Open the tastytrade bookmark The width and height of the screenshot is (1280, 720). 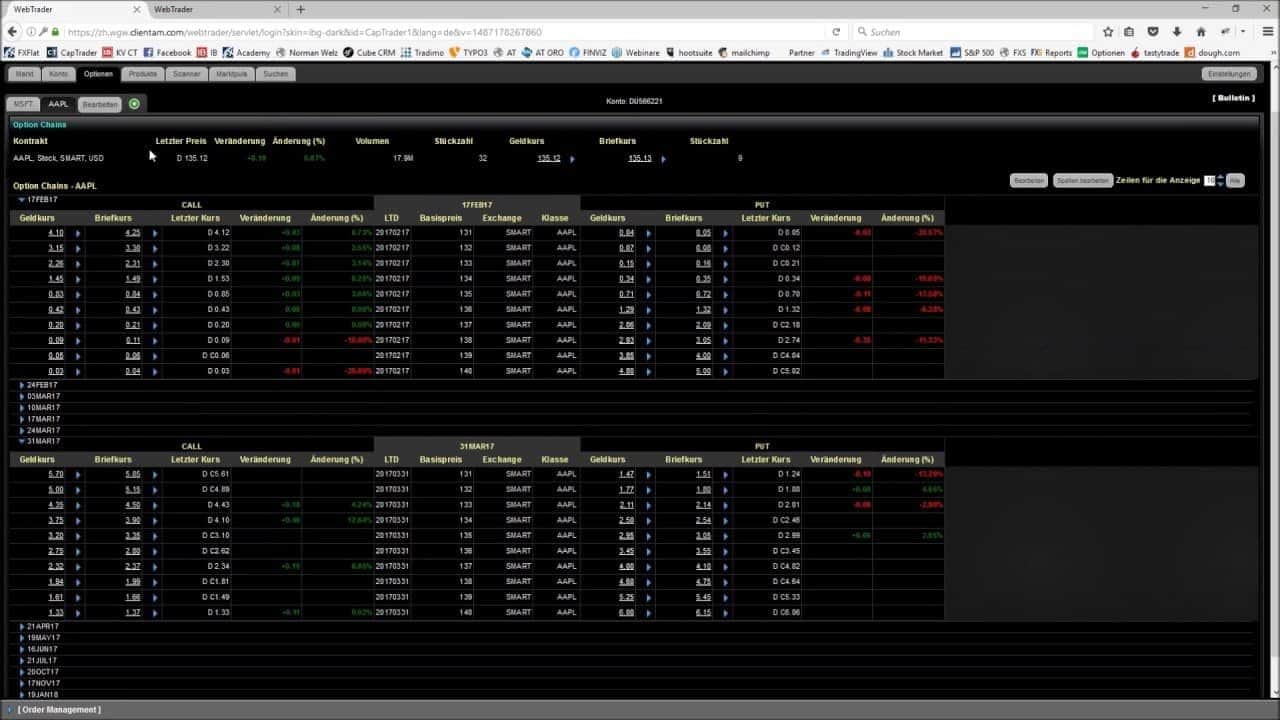1156,53
